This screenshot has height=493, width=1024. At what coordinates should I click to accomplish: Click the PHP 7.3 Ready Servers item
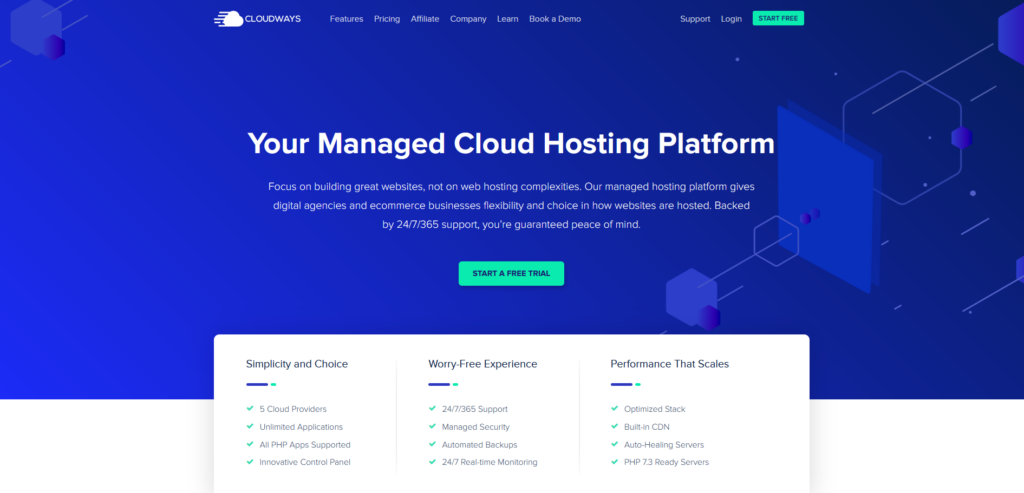click(666, 462)
